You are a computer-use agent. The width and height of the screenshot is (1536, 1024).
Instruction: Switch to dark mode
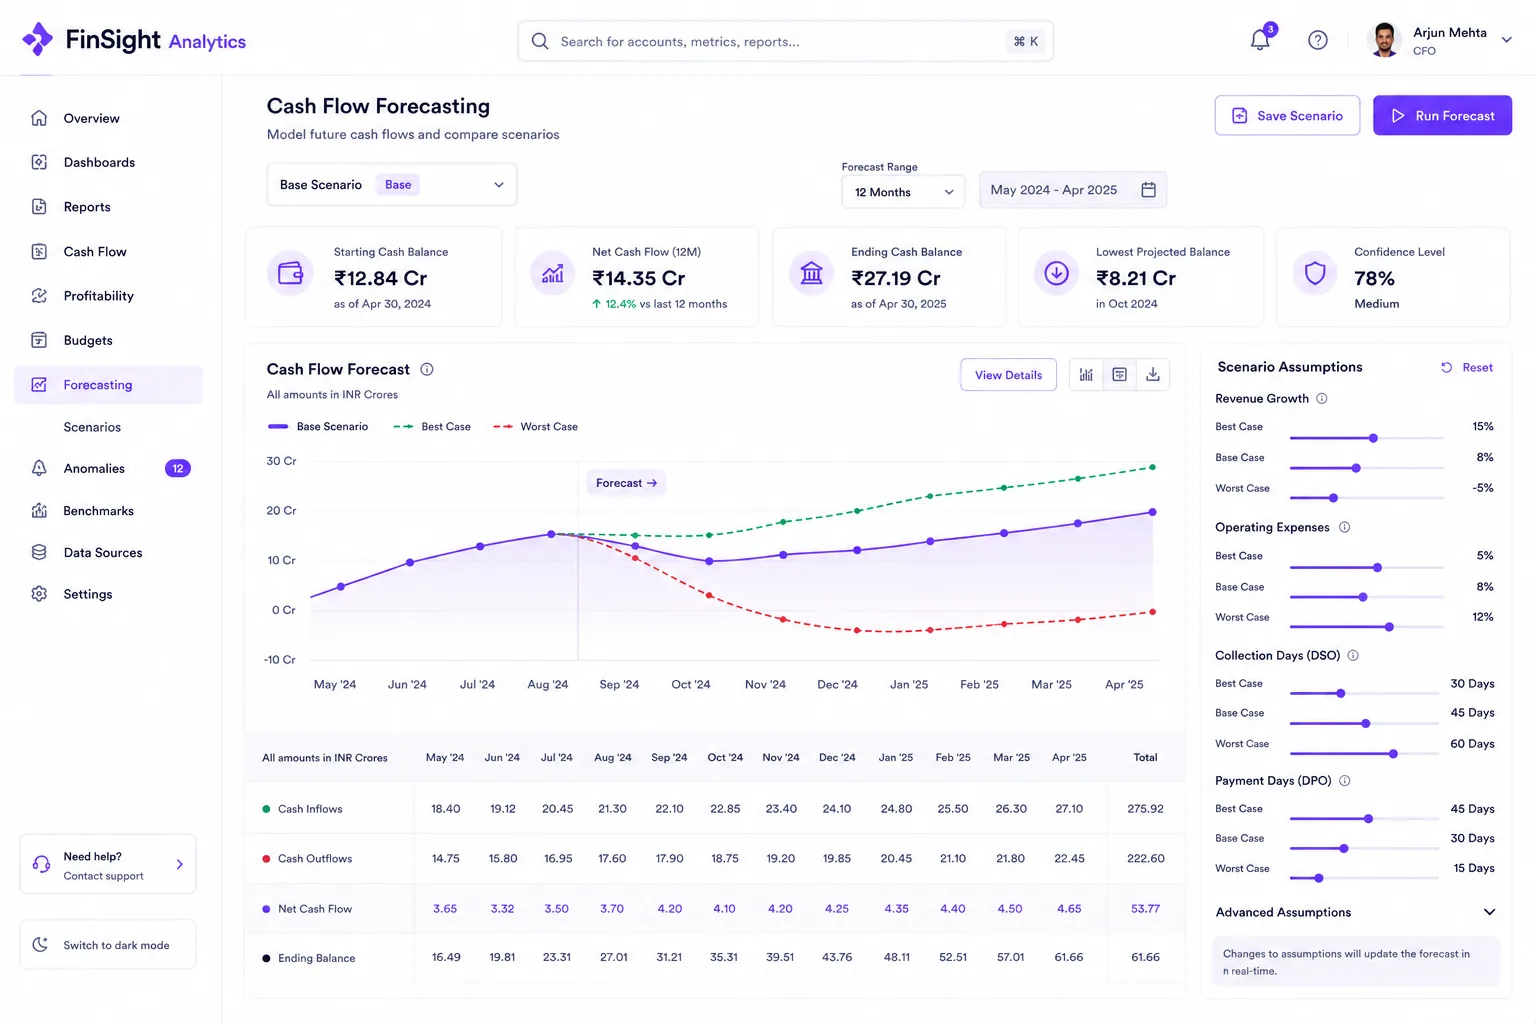pos(108,945)
